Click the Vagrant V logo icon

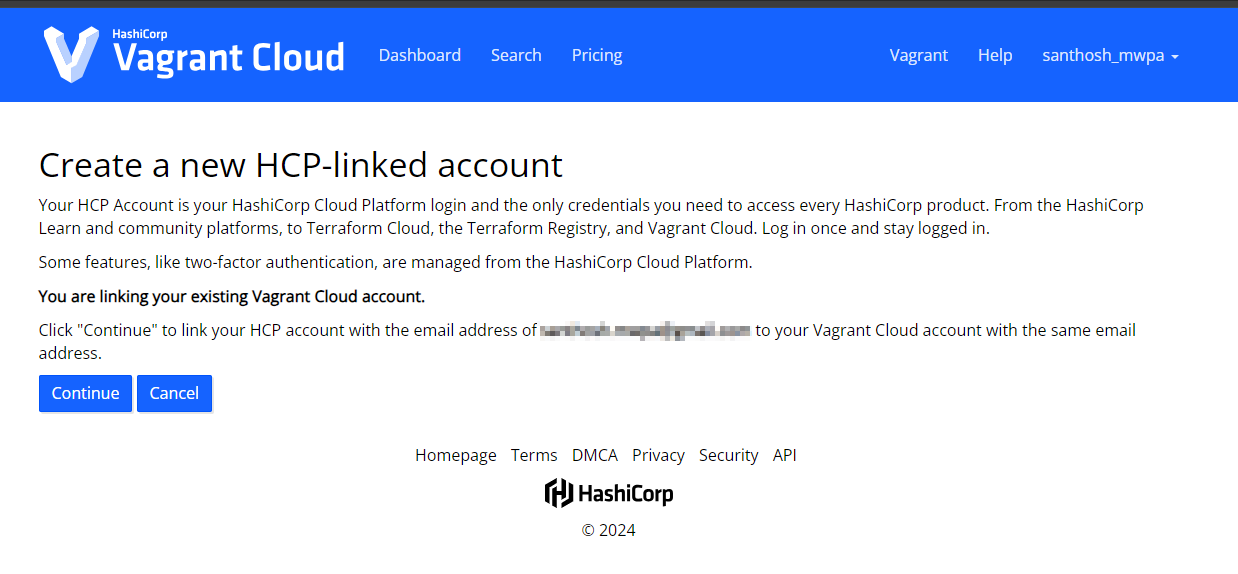[71, 54]
